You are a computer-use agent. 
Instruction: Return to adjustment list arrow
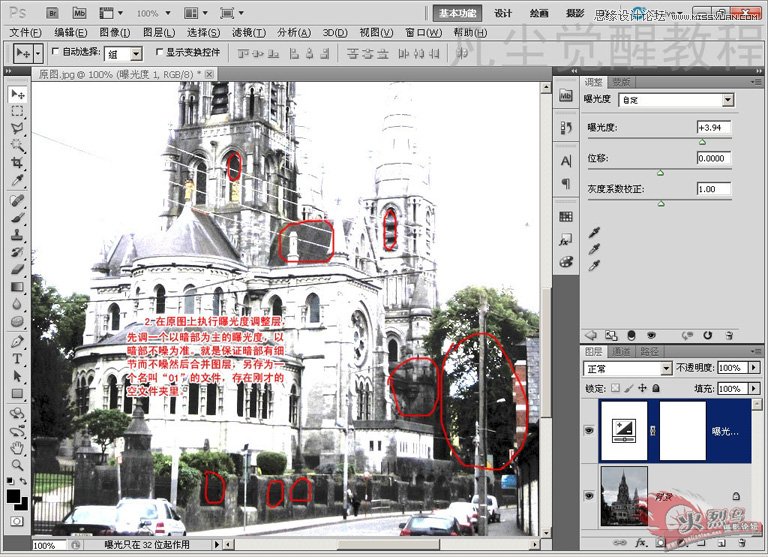click(x=591, y=336)
